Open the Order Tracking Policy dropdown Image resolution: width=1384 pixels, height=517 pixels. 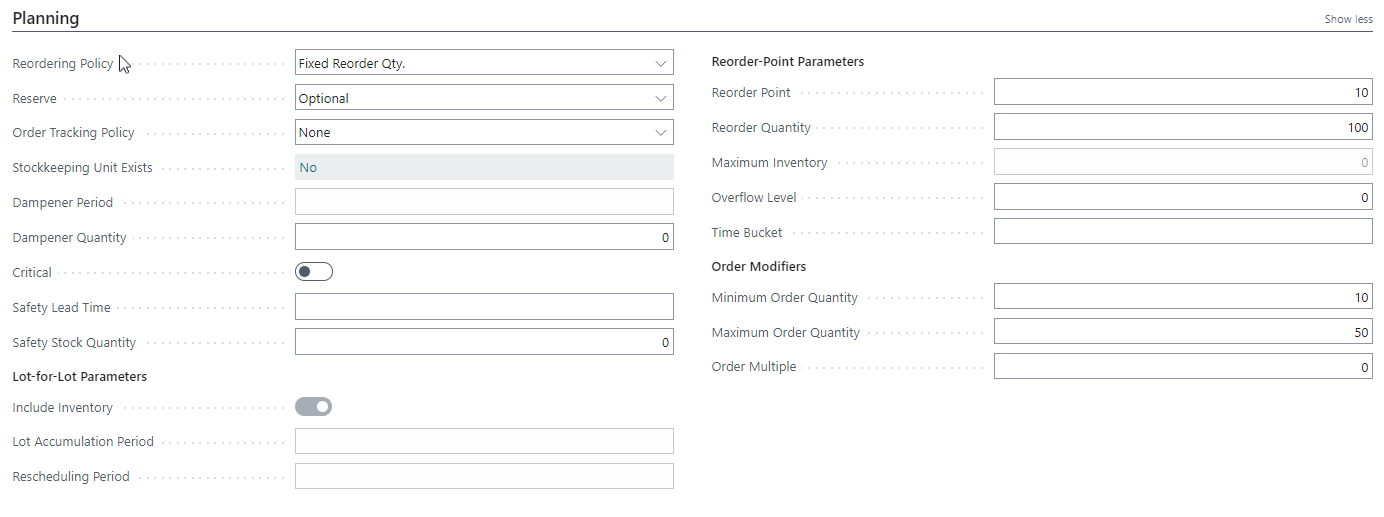484,132
